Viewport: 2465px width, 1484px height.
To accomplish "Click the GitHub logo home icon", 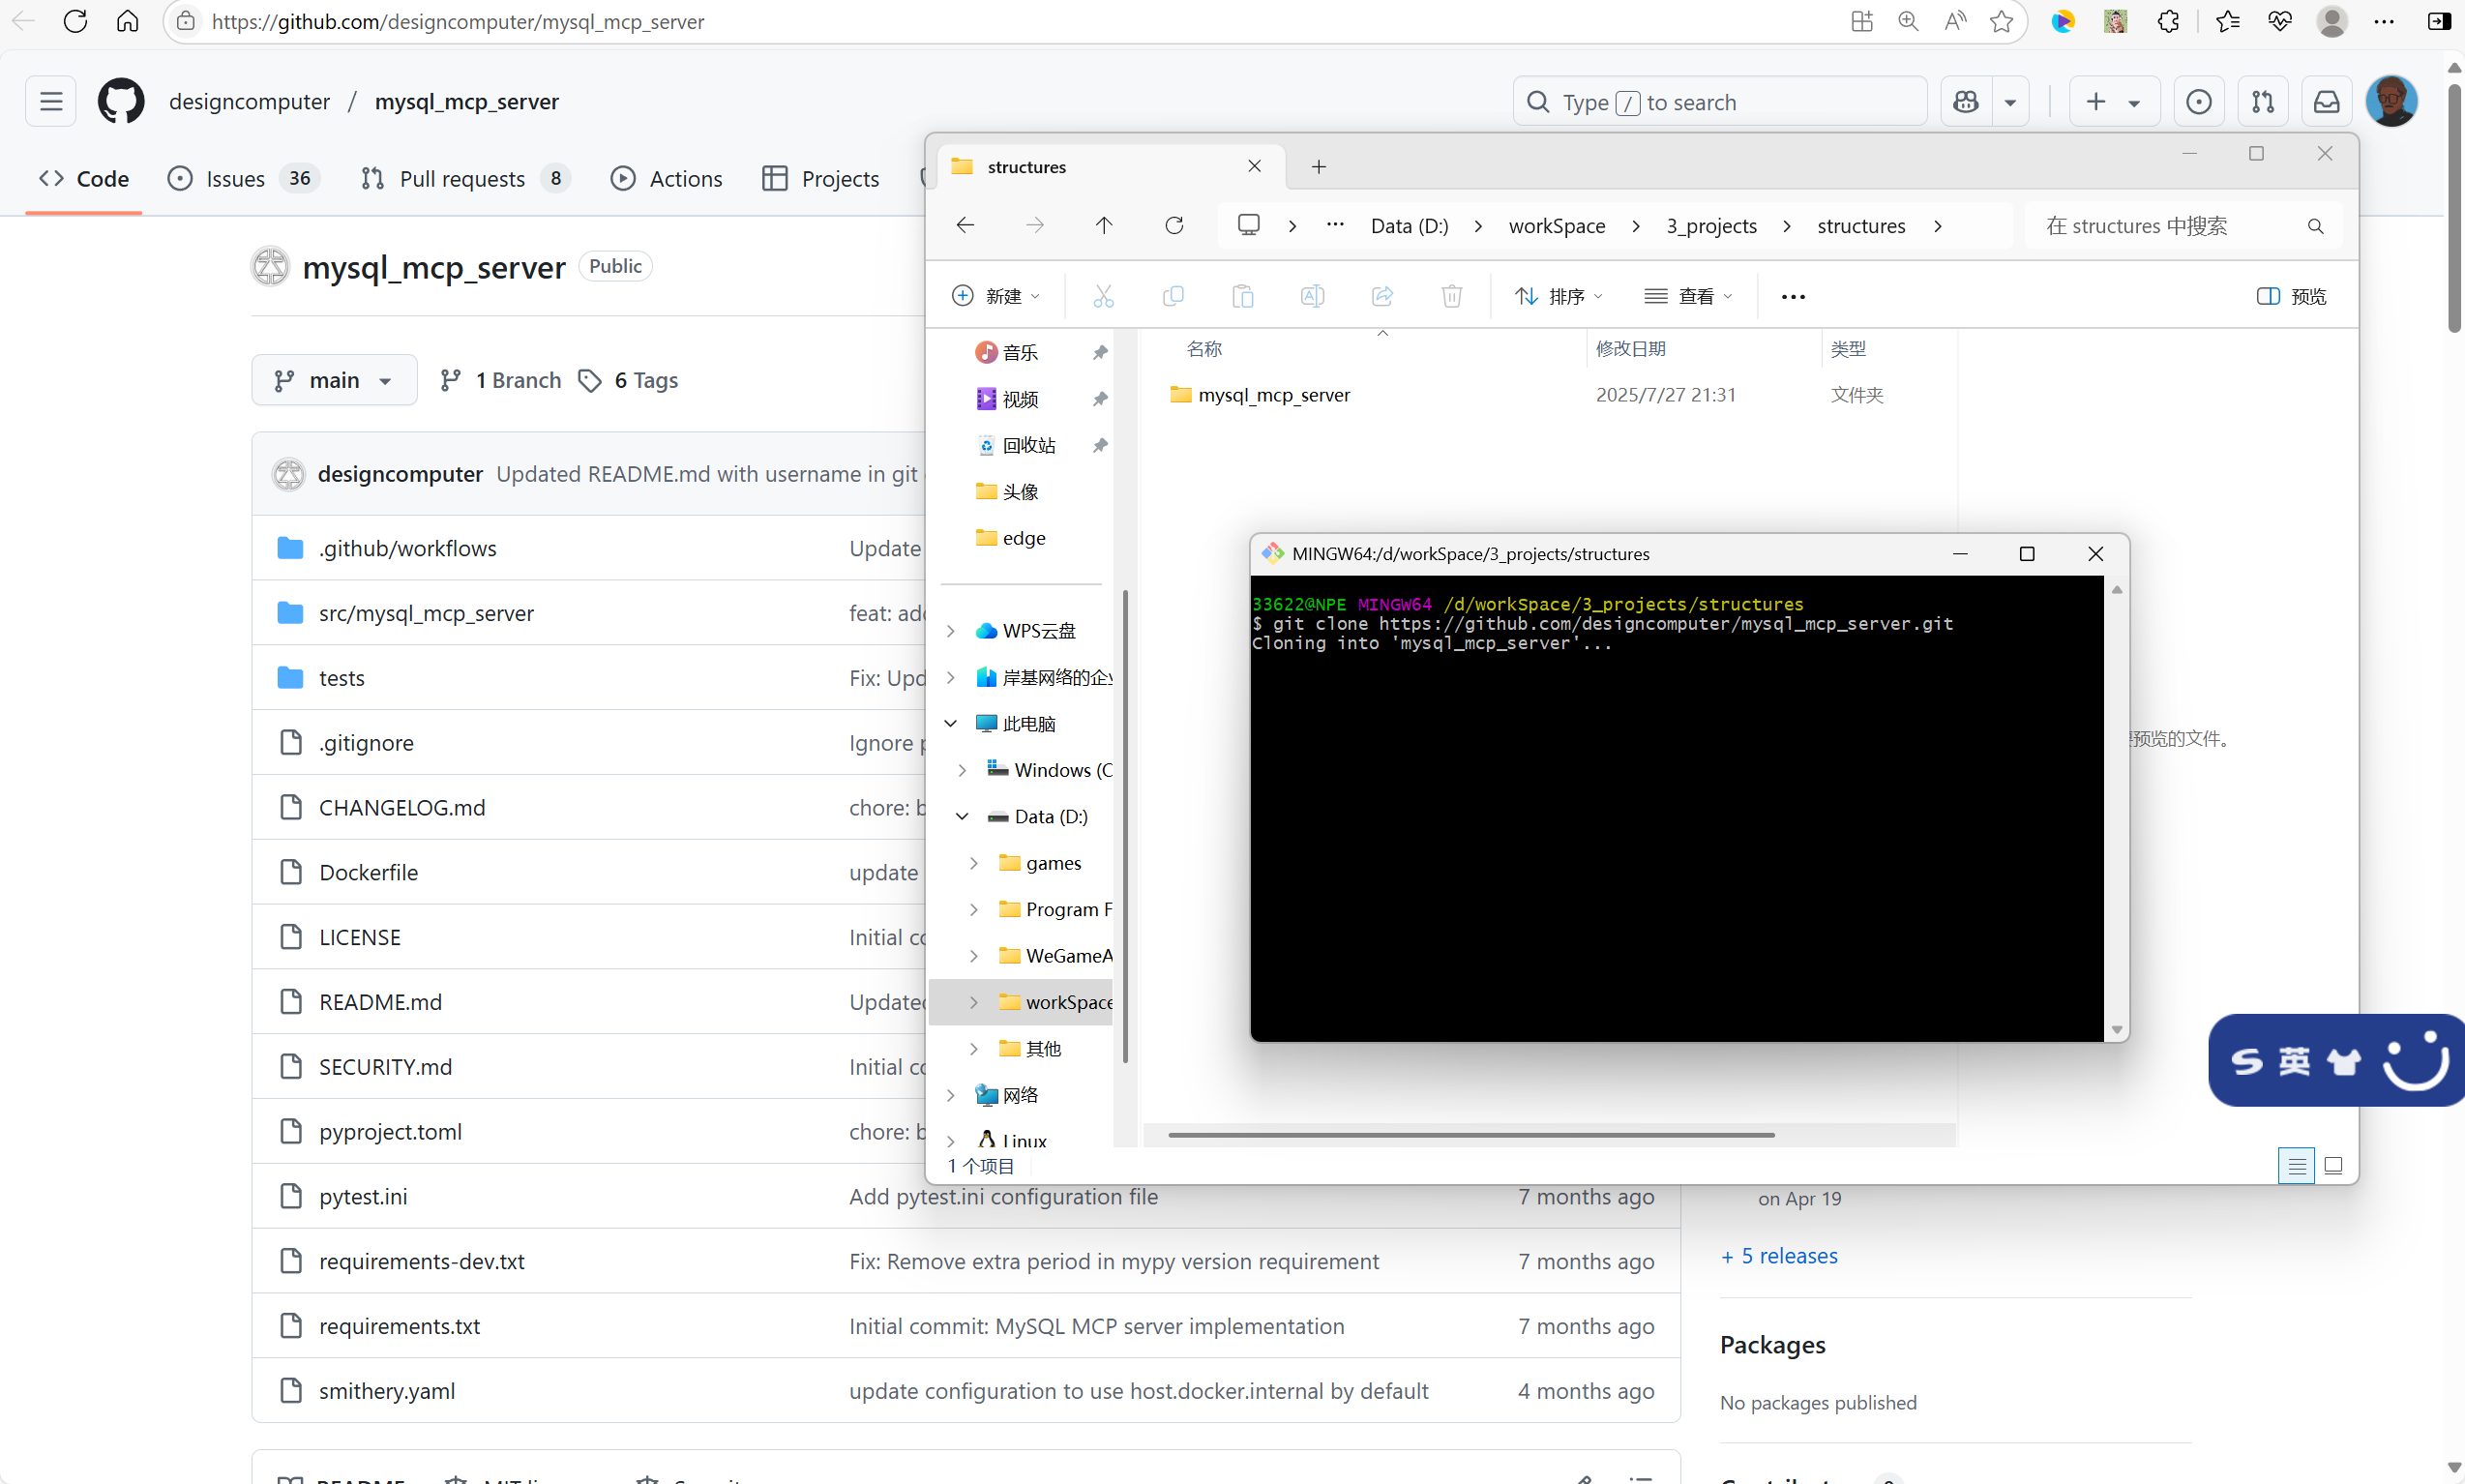I will pos(121,102).
